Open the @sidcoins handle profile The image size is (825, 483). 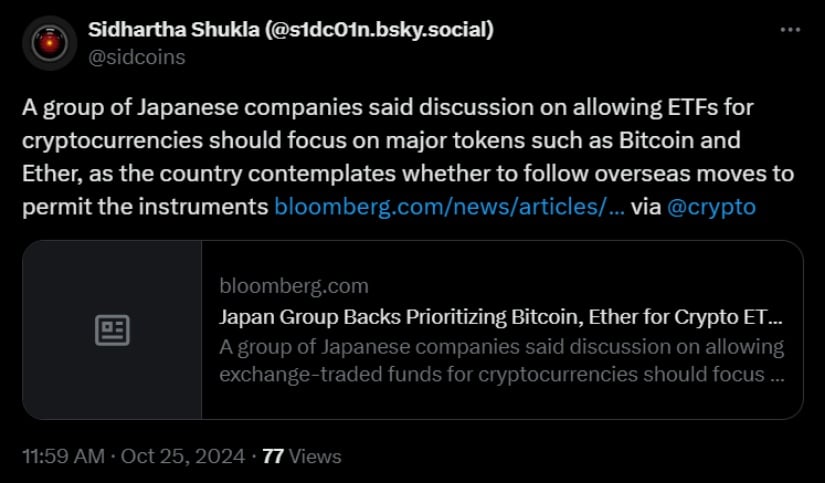[136, 57]
